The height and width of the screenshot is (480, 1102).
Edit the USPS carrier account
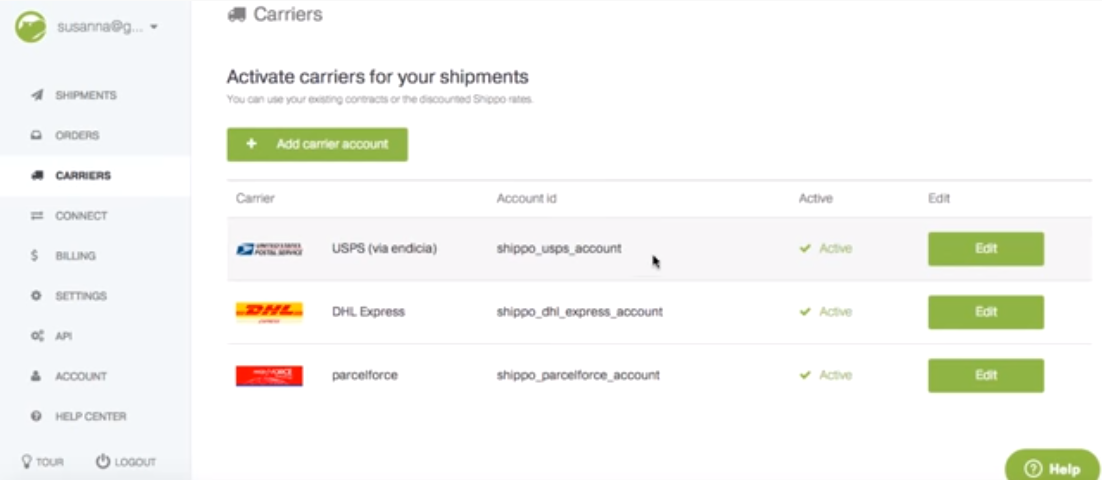click(x=985, y=249)
